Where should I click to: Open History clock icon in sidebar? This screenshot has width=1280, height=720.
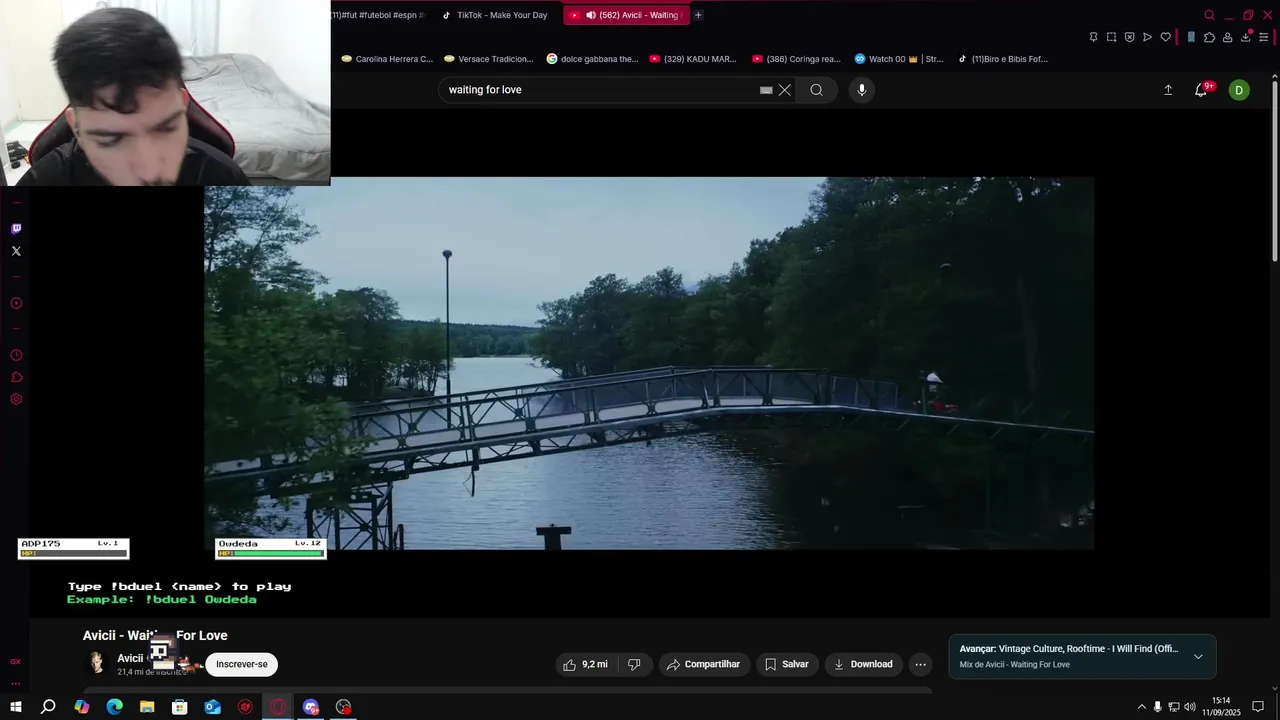(16, 355)
